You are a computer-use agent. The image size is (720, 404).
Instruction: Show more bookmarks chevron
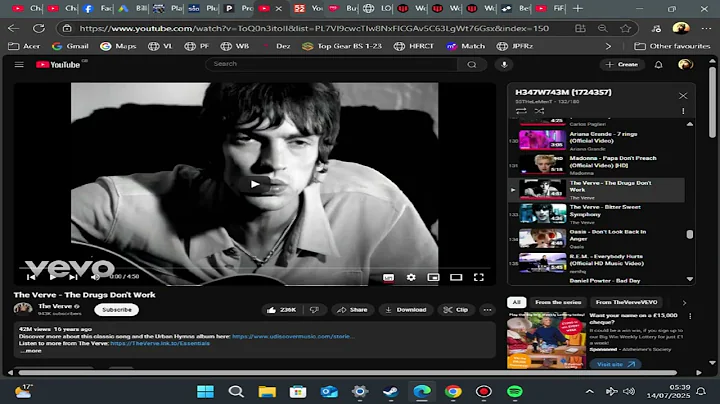tap(608, 46)
